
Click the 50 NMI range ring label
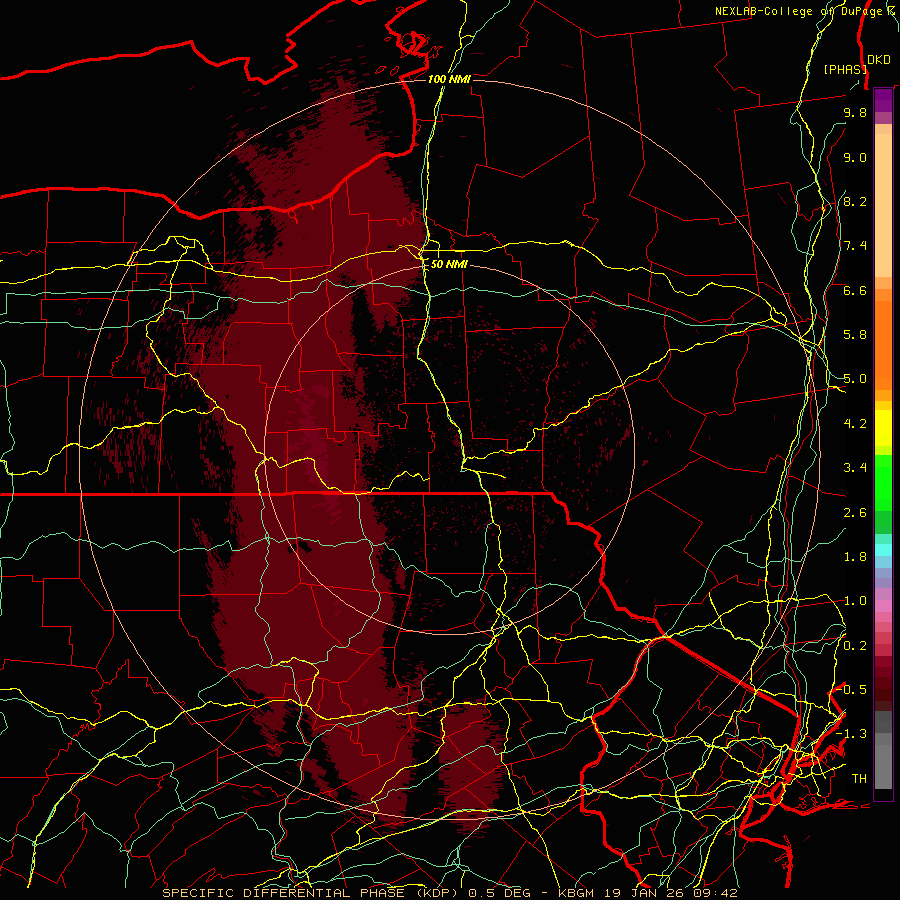coord(449,264)
